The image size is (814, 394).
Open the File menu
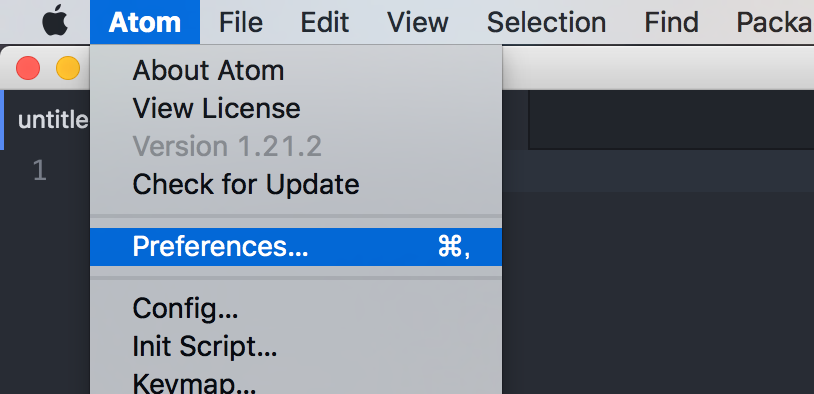tap(241, 22)
